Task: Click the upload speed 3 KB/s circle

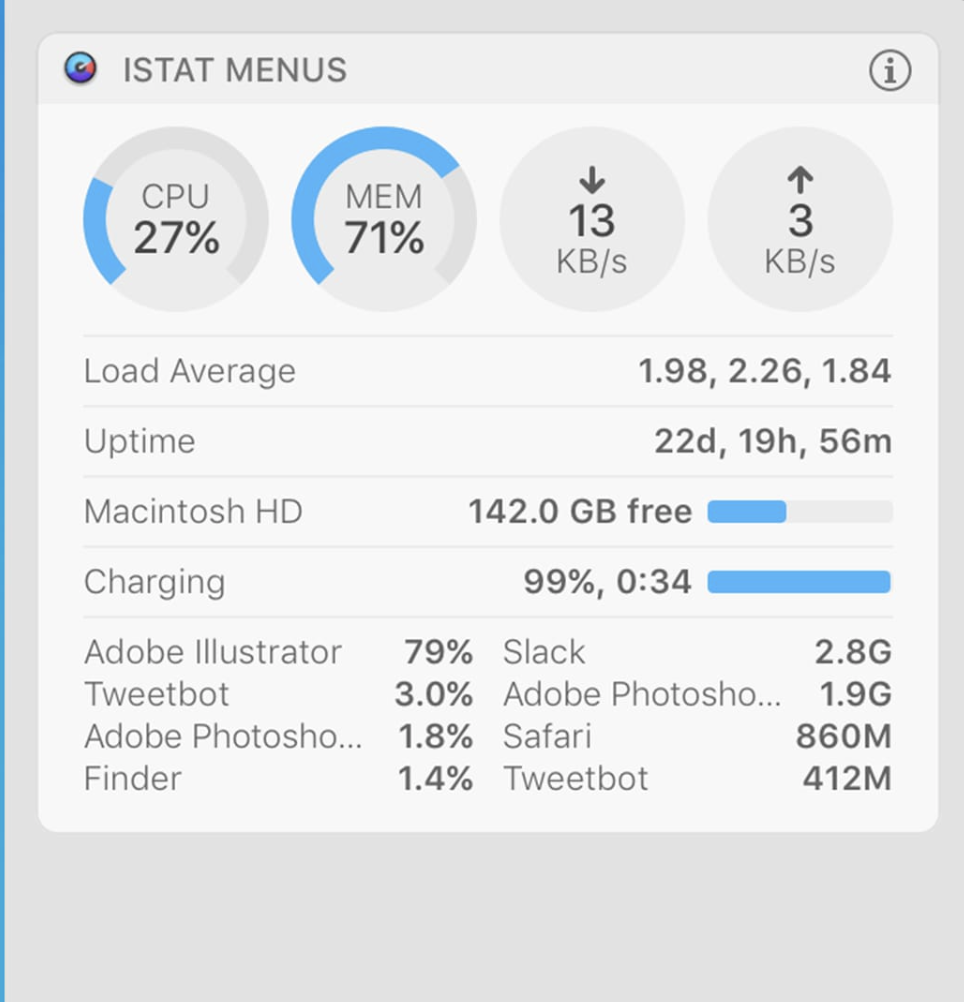Action: click(x=800, y=220)
